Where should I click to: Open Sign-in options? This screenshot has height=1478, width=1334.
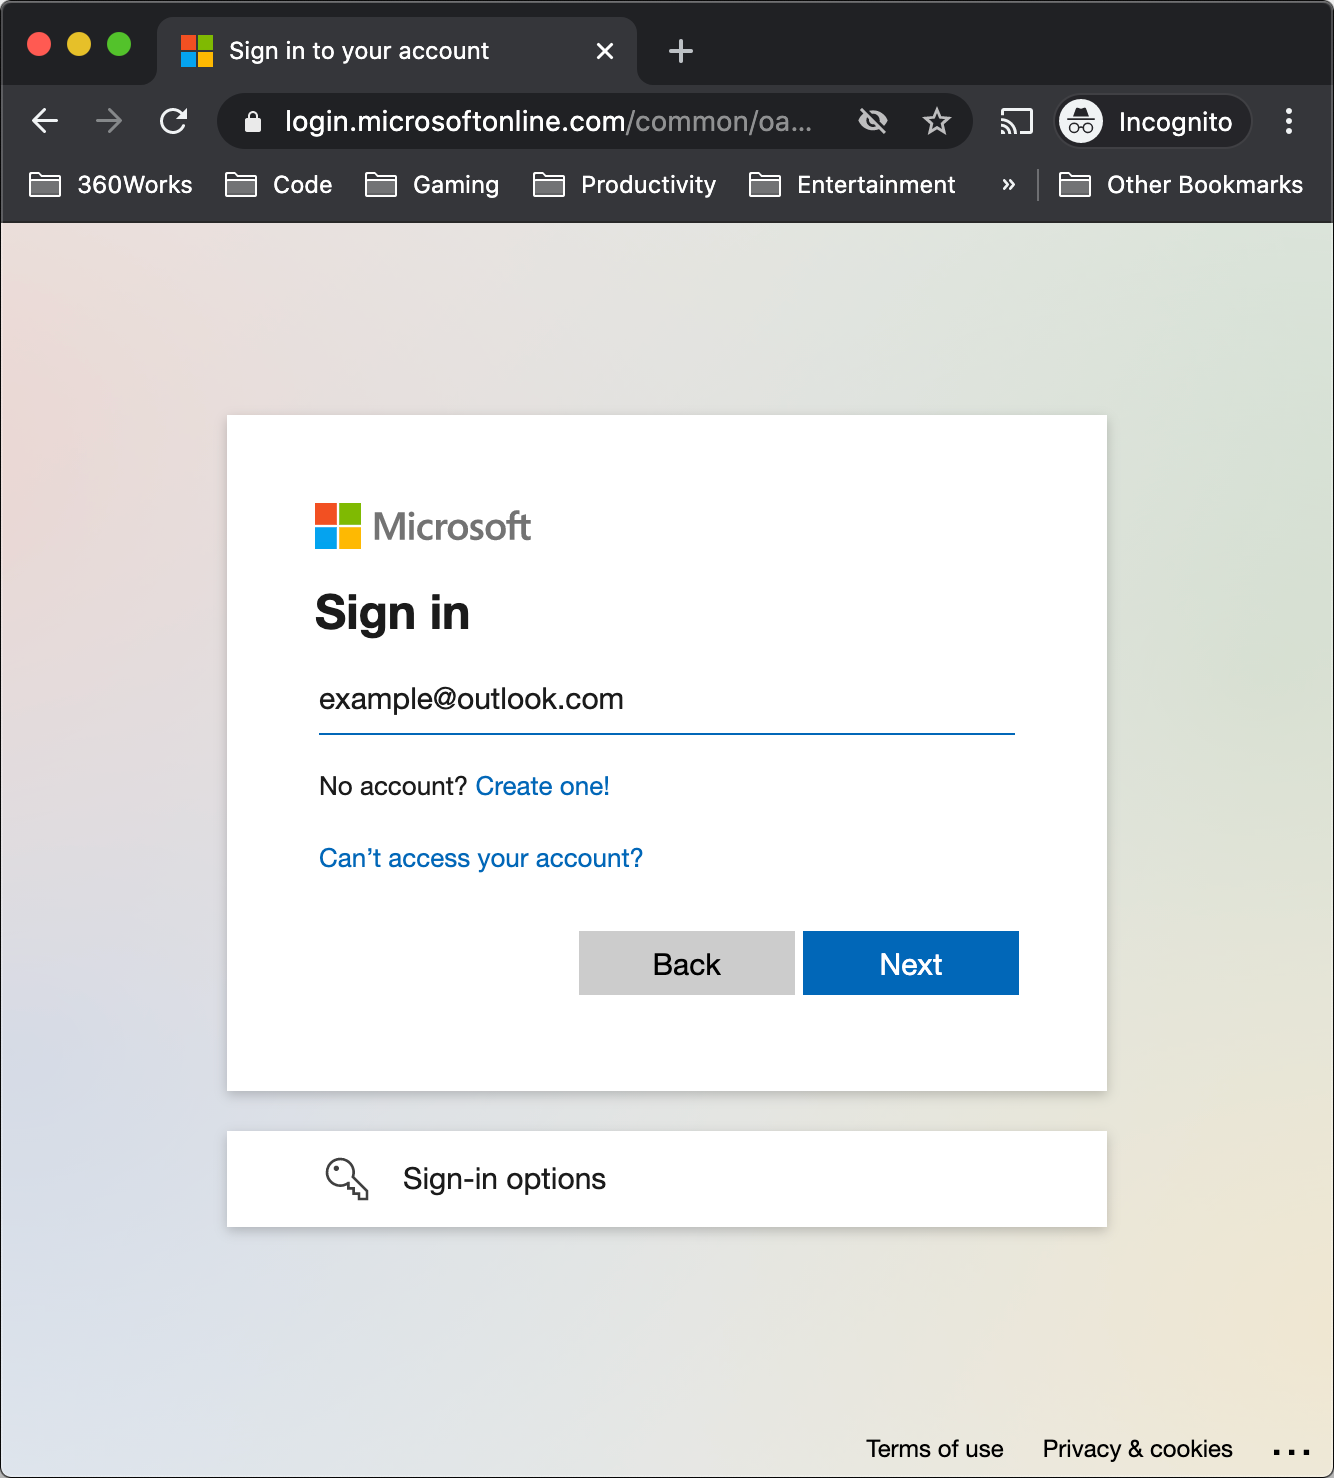667,1179
